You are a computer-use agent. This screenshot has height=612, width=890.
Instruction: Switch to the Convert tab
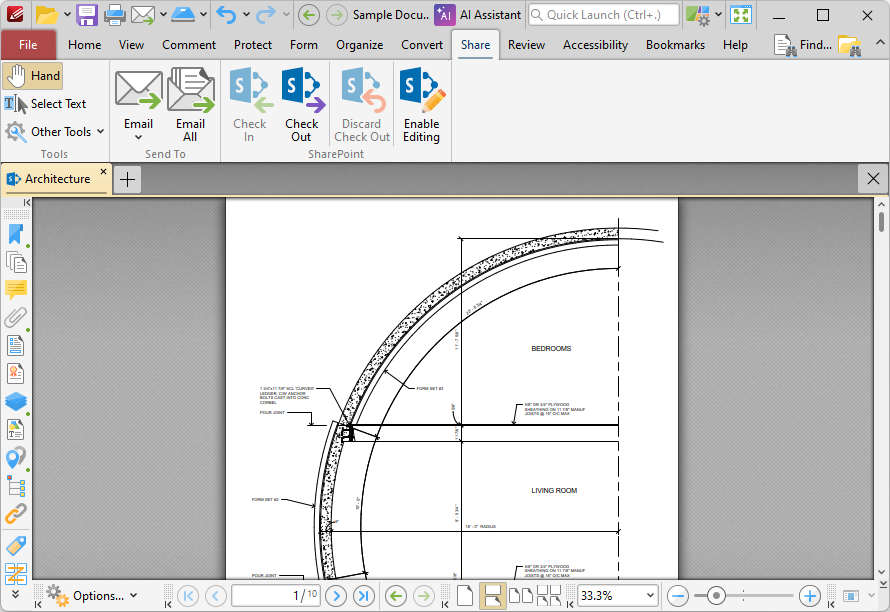pyautogui.click(x=422, y=45)
